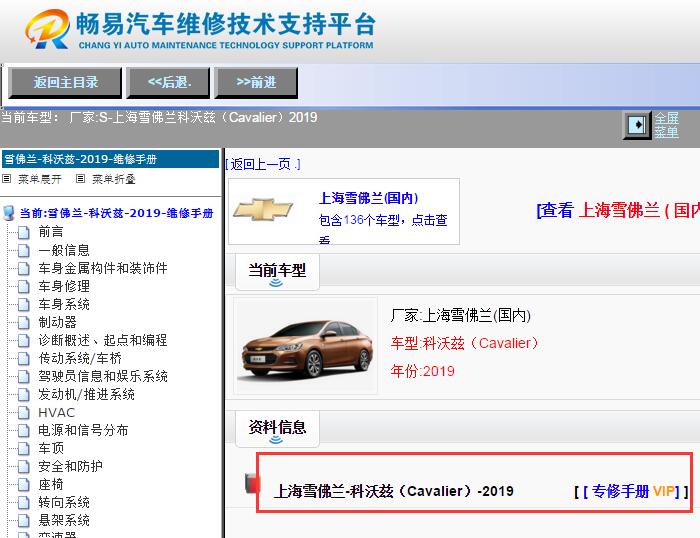
Task: Open the 座椅 tree item
Action: 51,484
